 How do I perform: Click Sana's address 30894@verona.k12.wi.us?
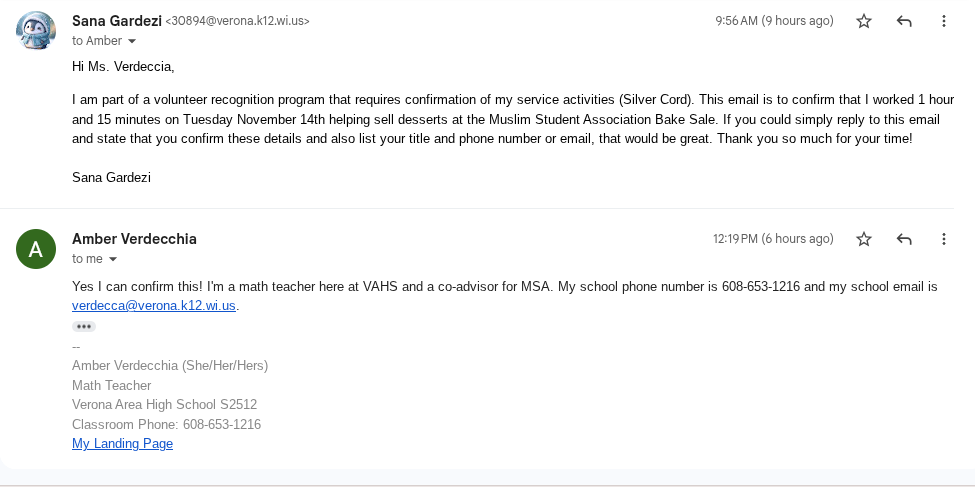[237, 21]
